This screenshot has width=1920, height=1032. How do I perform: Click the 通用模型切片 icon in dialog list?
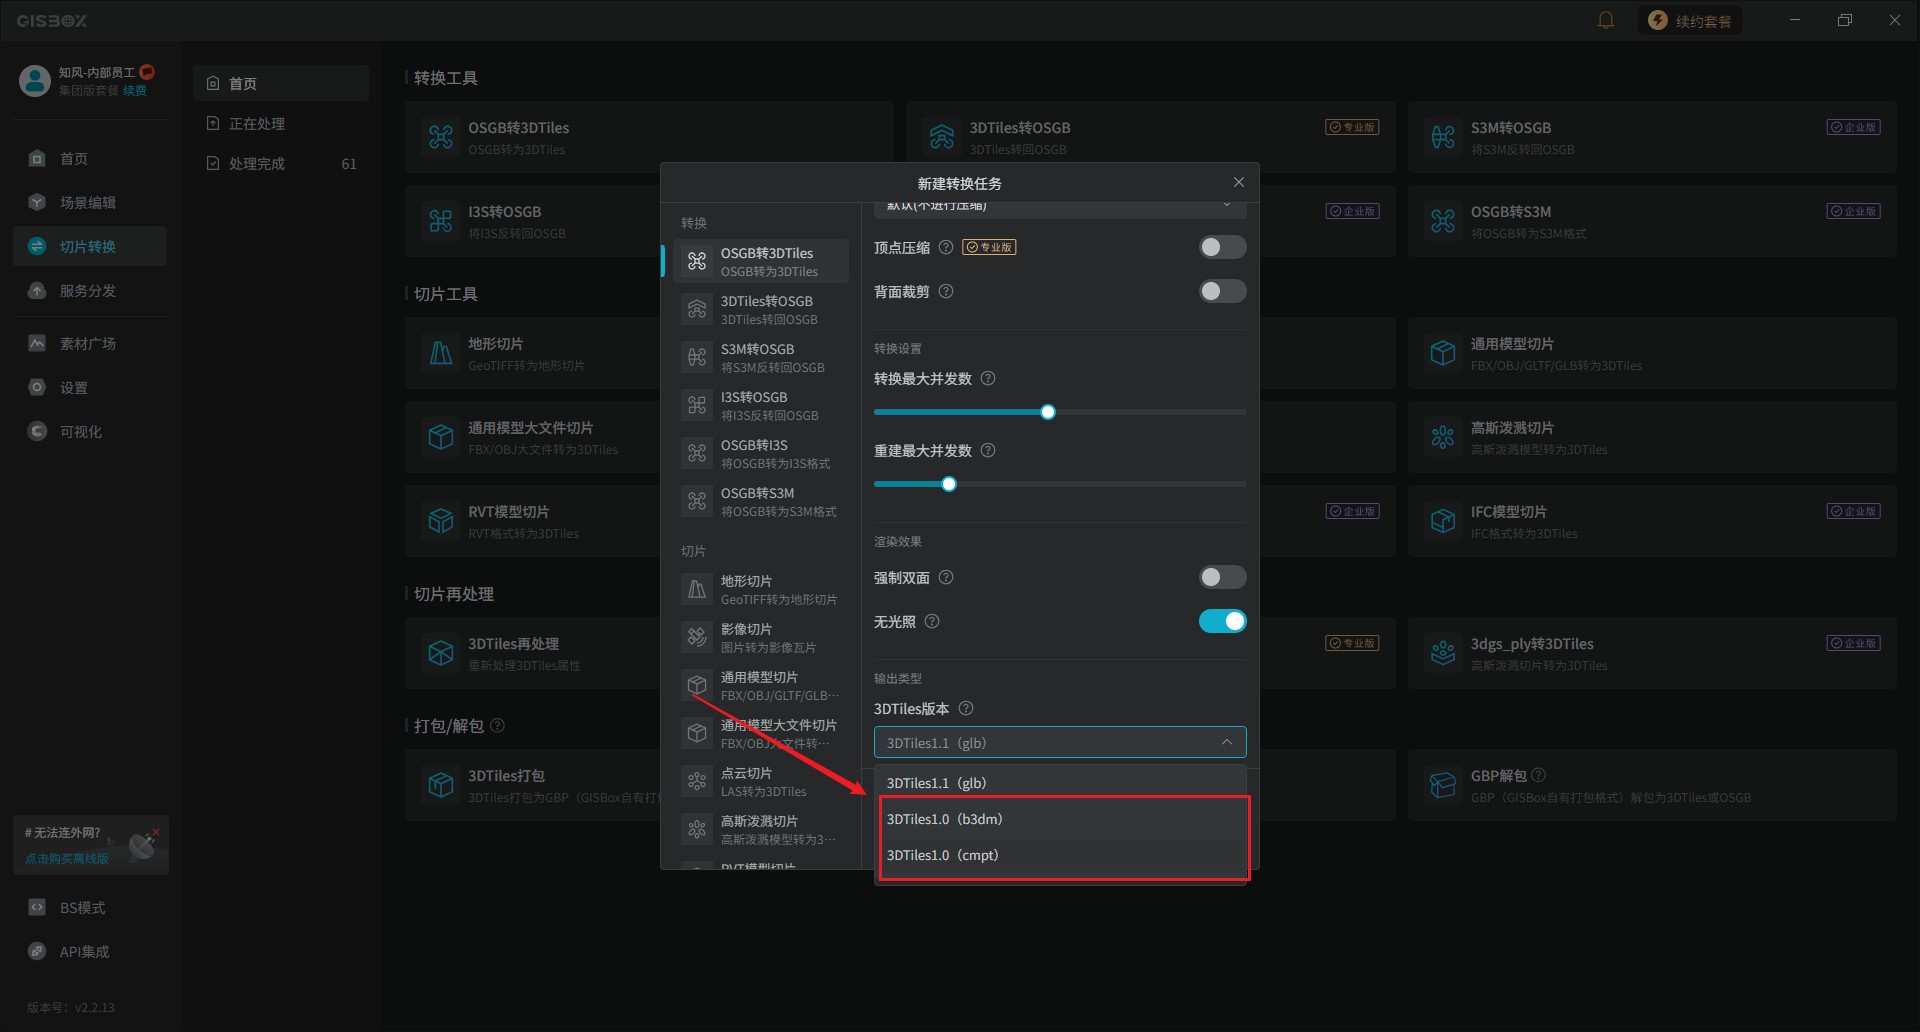click(697, 686)
